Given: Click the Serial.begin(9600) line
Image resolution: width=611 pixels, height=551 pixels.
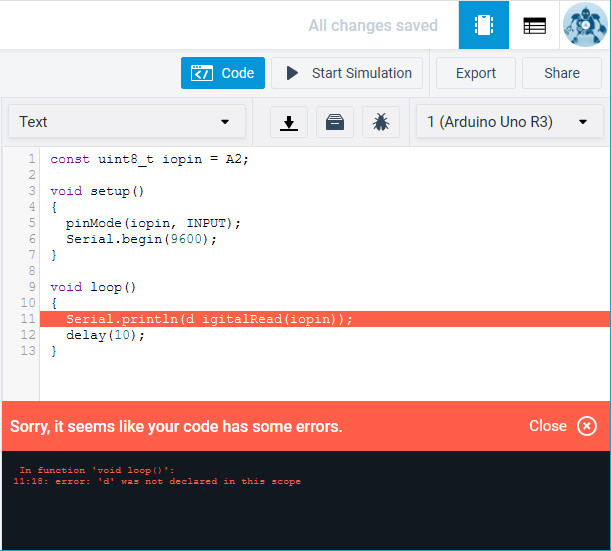Looking at the screenshot, I should [141, 239].
